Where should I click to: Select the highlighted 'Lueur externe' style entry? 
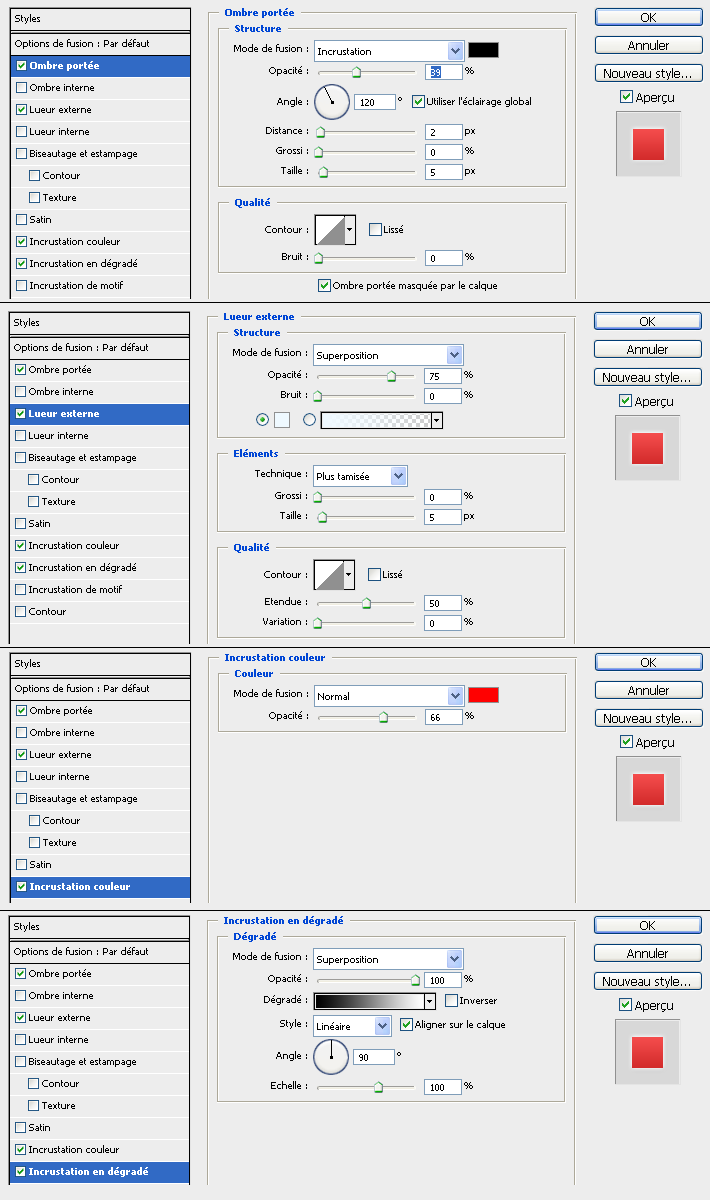pyautogui.click(x=100, y=414)
